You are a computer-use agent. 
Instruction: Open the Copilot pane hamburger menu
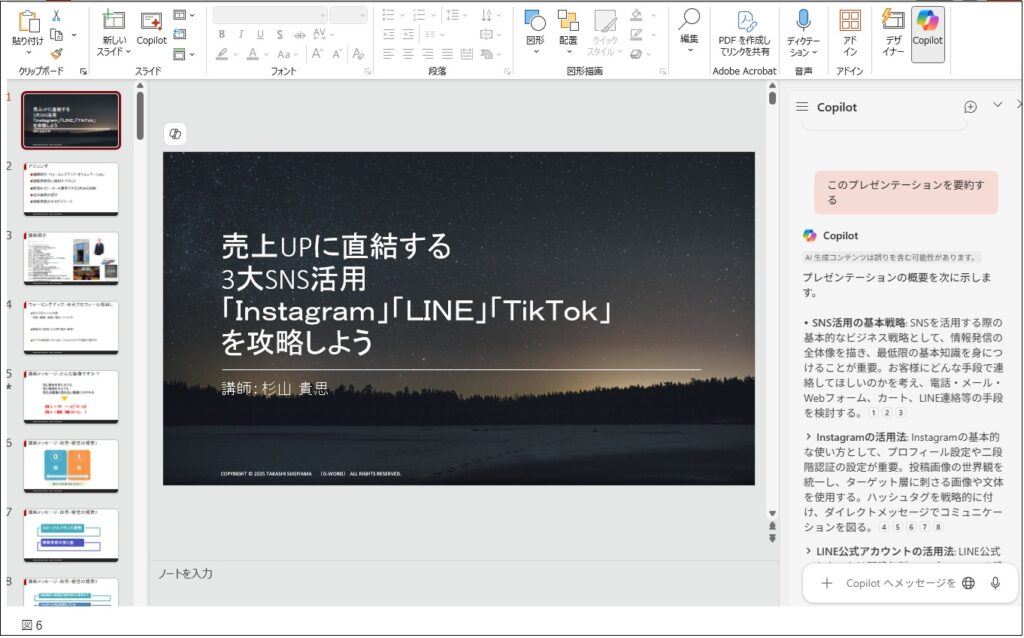coord(802,107)
